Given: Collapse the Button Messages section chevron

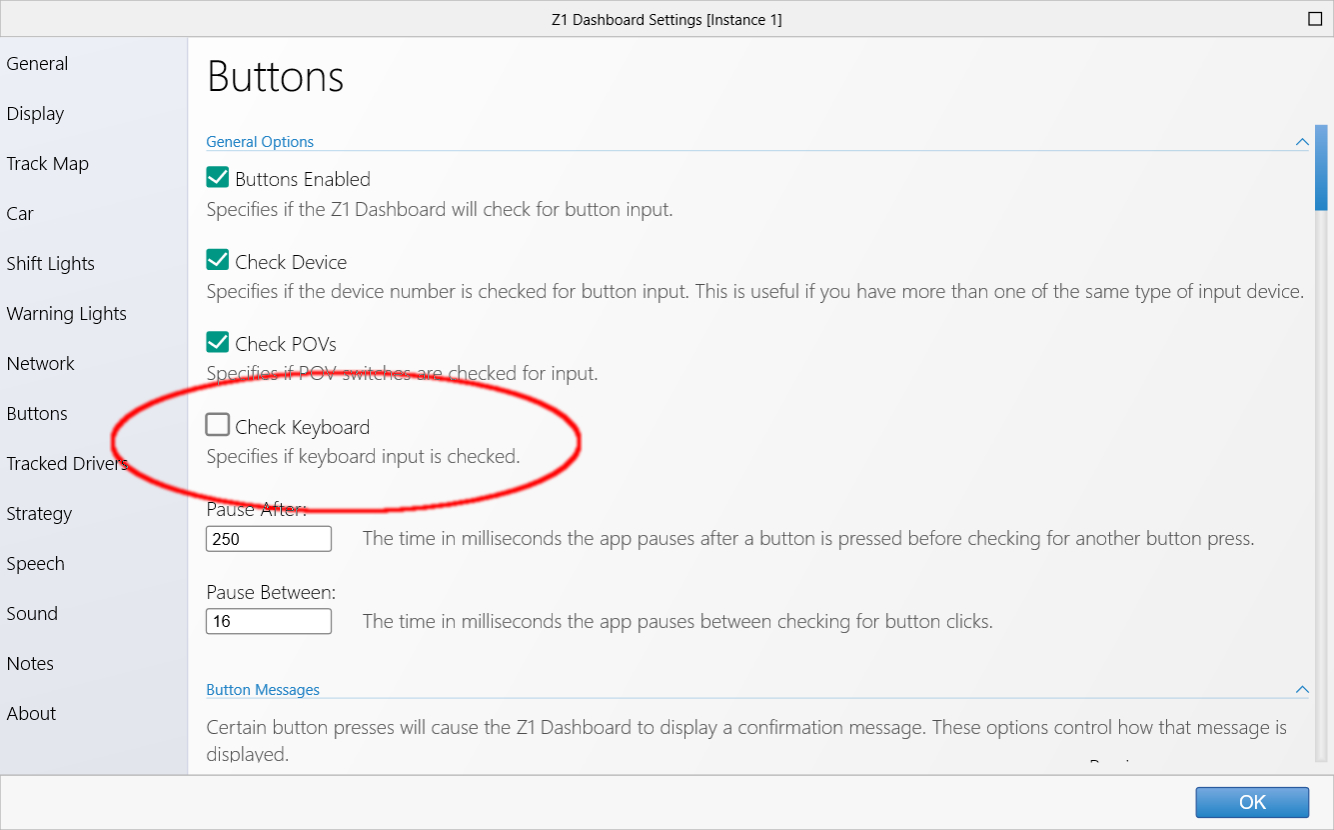Looking at the screenshot, I should (1302, 690).
